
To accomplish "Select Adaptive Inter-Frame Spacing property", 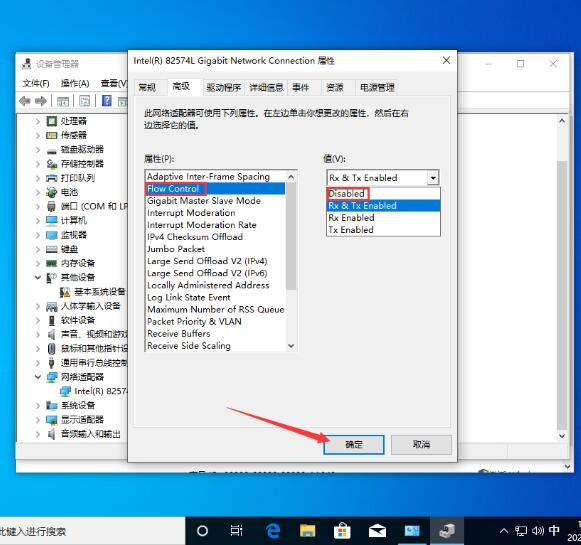I will pos(215,177).
